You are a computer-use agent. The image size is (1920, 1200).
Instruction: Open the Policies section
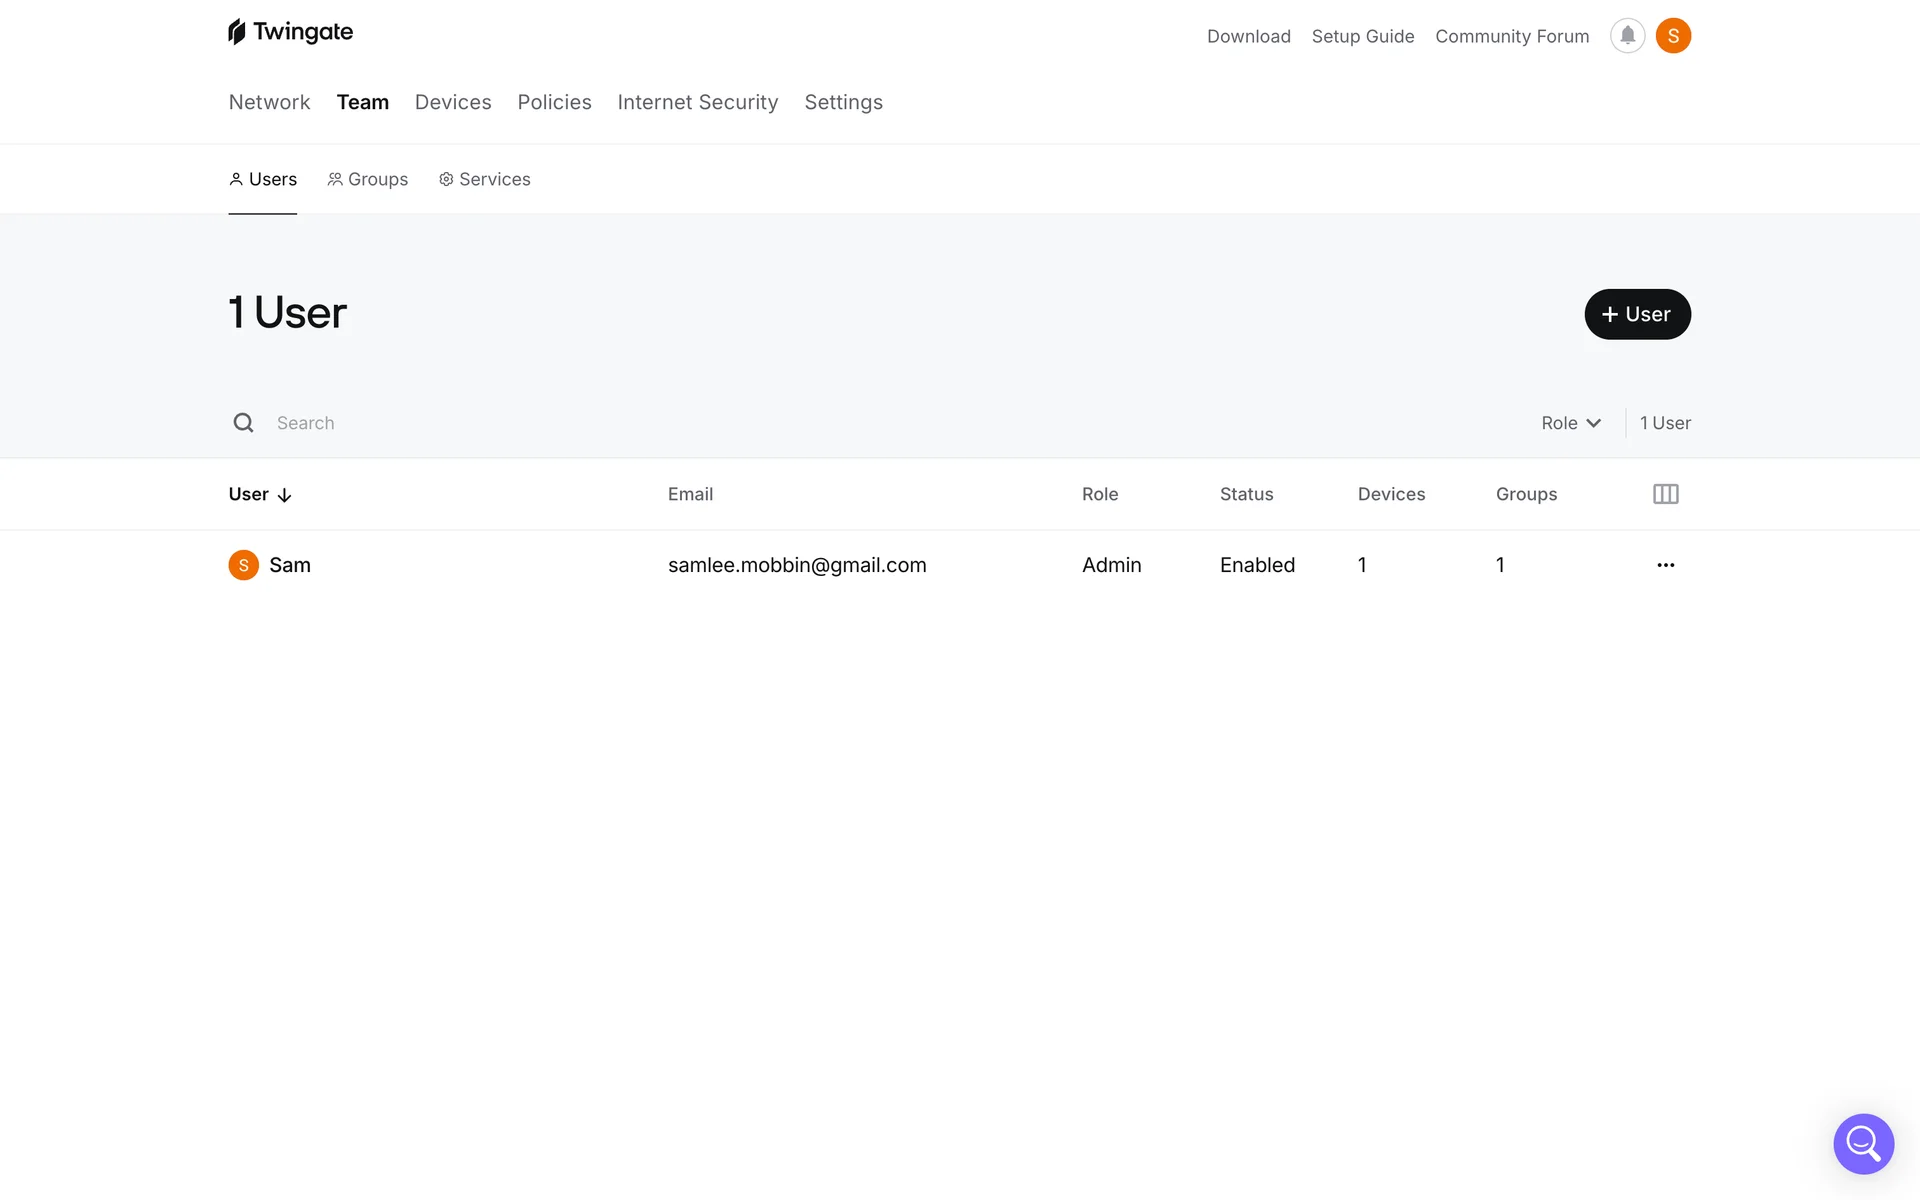coord(554,102)
